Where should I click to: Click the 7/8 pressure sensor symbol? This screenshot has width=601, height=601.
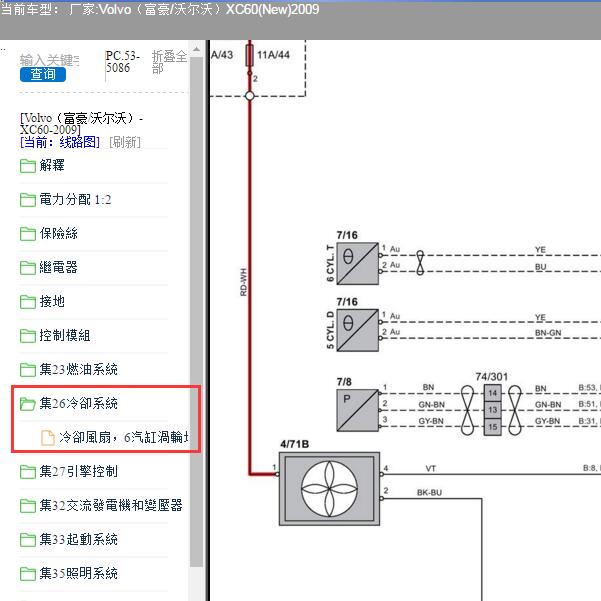click(358, 410)
